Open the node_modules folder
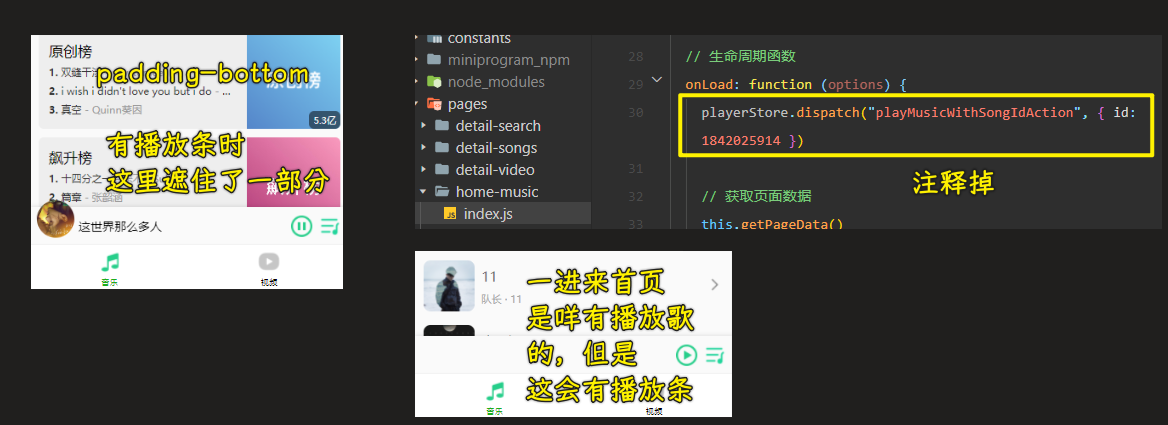 pos(496,82)
